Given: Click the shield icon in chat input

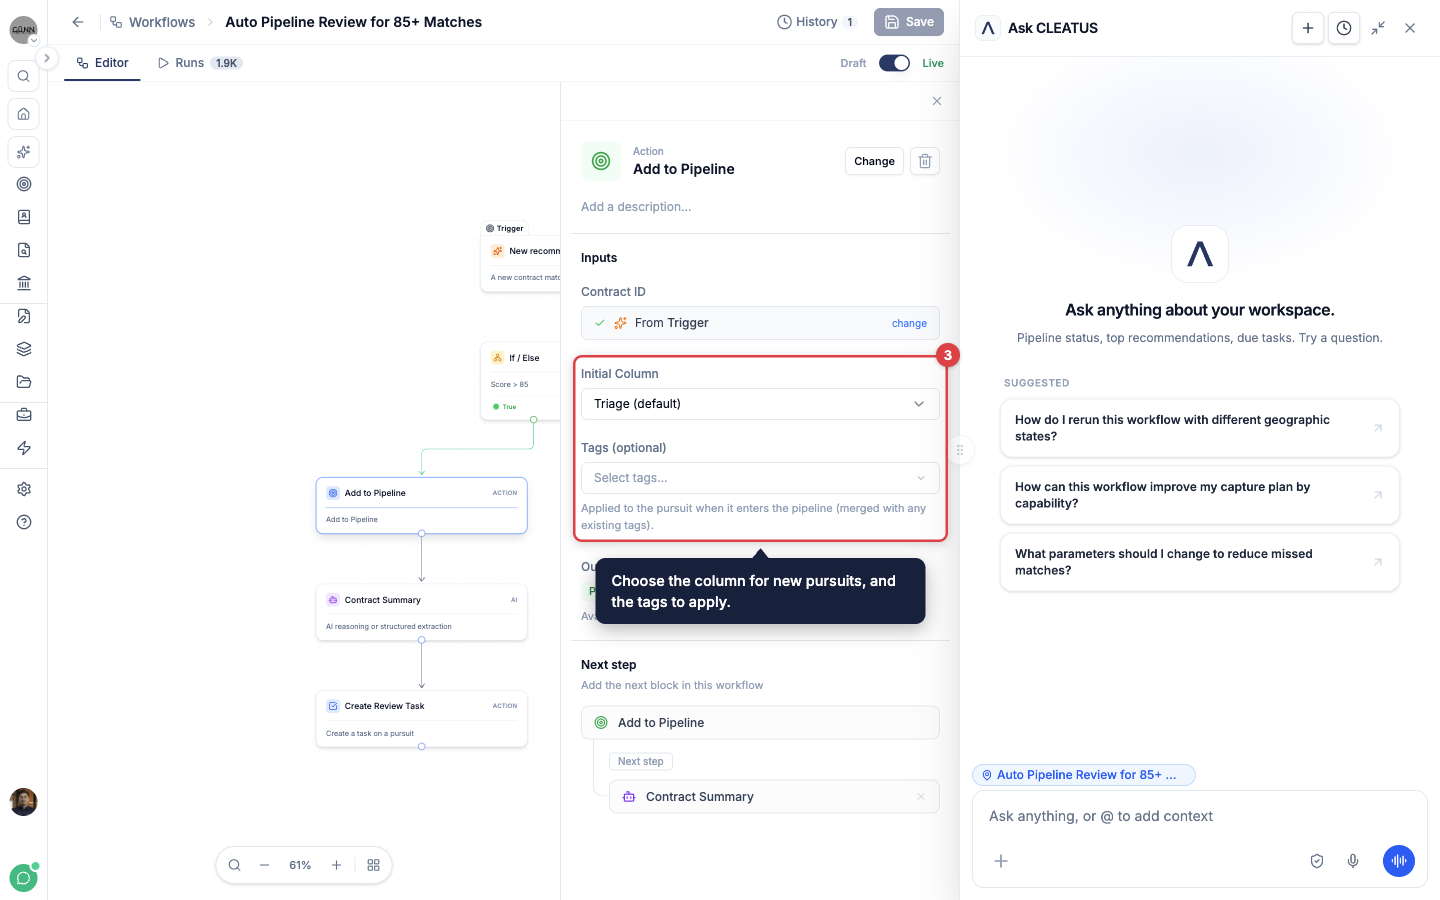Looking at the screenshot, I should [x=1317, y=861].
